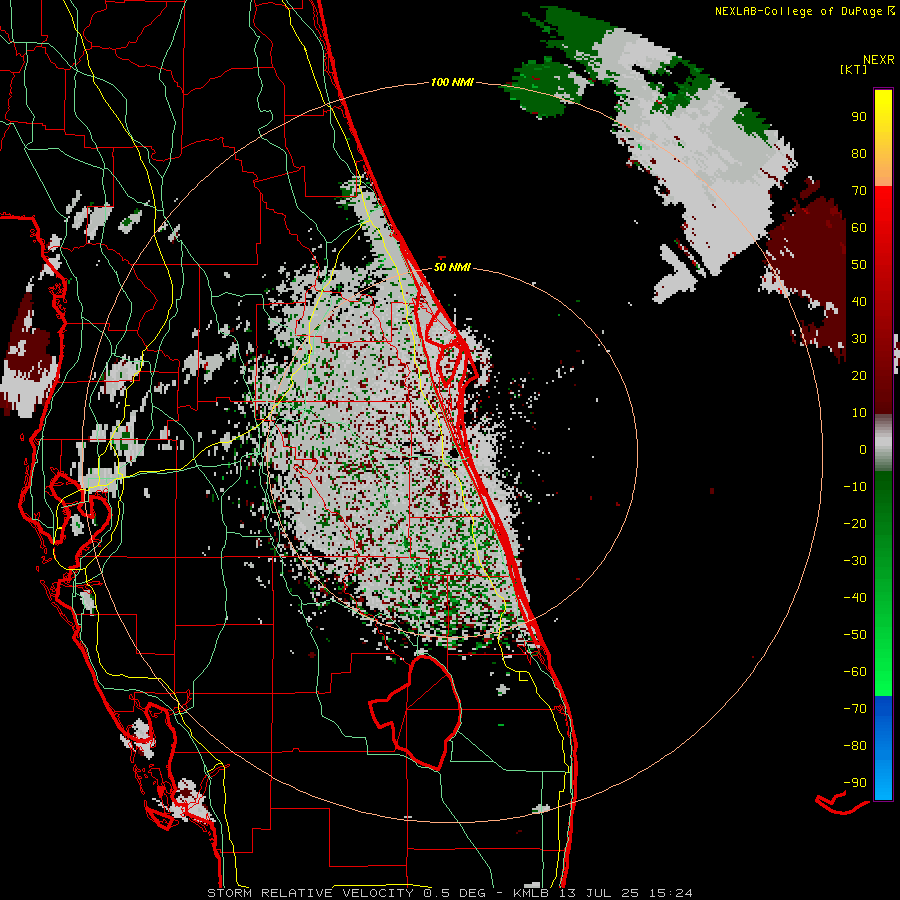This screenshot has height=900, width=900.
Task: Click the 0 value on the velocity scale
Action: click(x=863, y=450)
